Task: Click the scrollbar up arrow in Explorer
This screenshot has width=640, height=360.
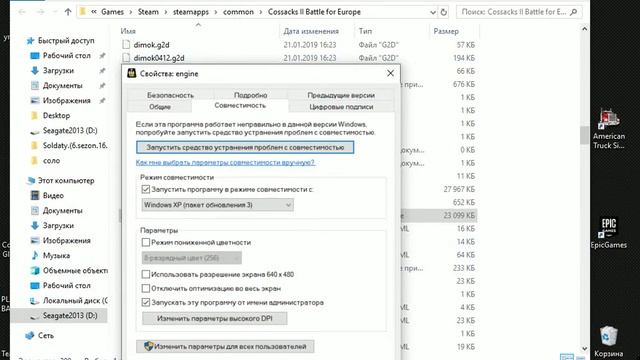Action: pos(584,29)
